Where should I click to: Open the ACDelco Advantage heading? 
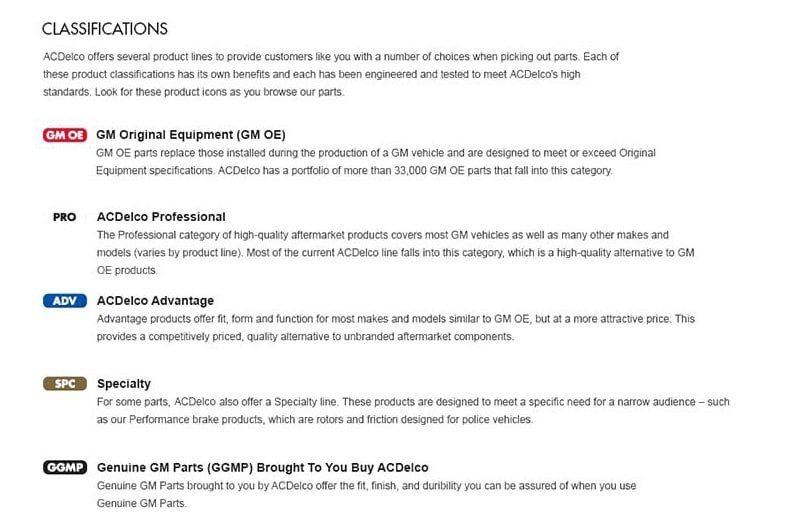pos(155,300)
